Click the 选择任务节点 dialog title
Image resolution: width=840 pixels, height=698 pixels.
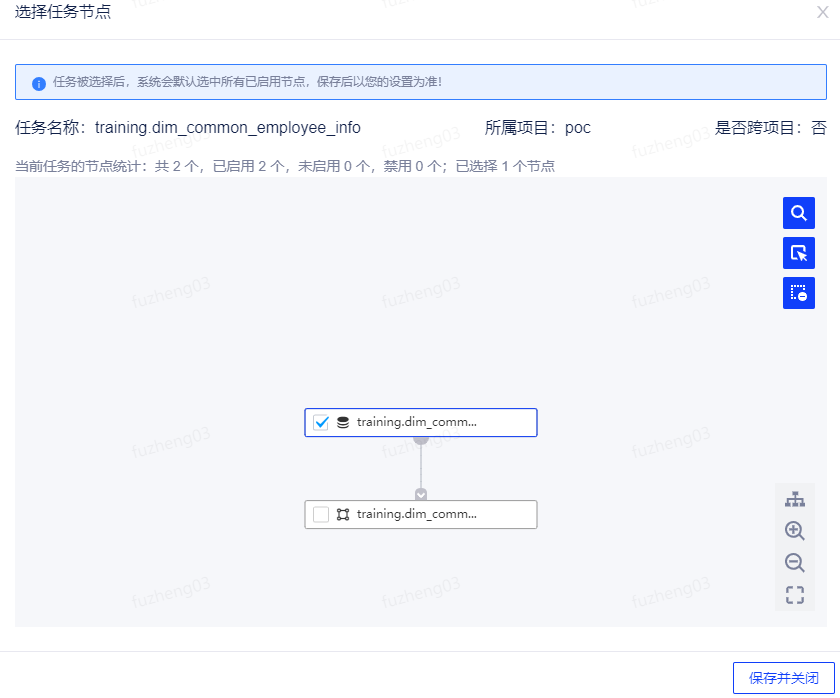63,11
